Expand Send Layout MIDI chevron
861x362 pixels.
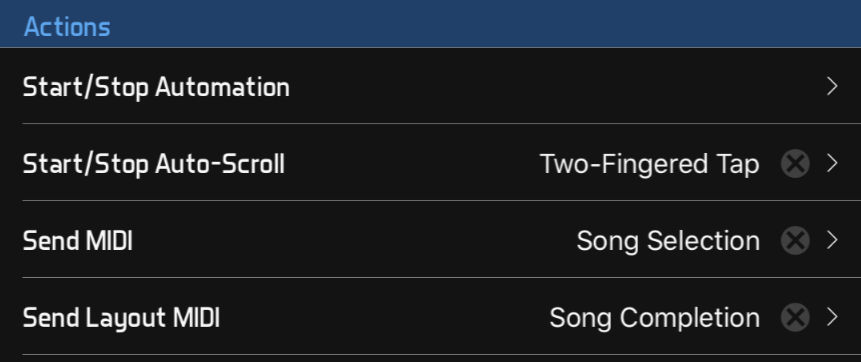point(832,318)
